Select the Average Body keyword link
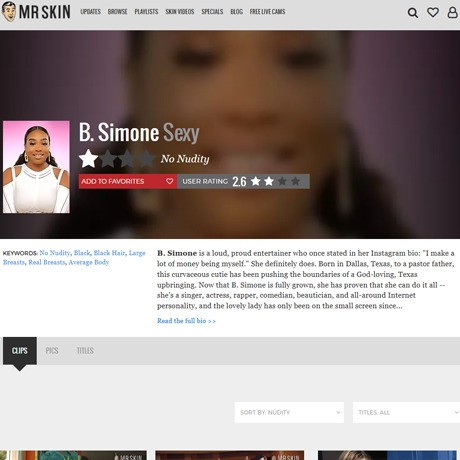 tap(89, 262)
